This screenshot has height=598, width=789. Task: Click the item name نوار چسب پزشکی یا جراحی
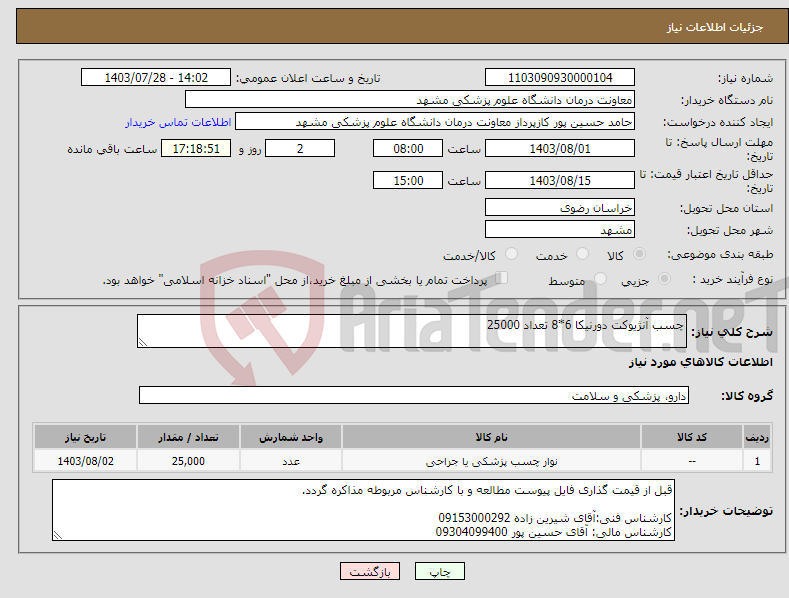click(491, 461)
